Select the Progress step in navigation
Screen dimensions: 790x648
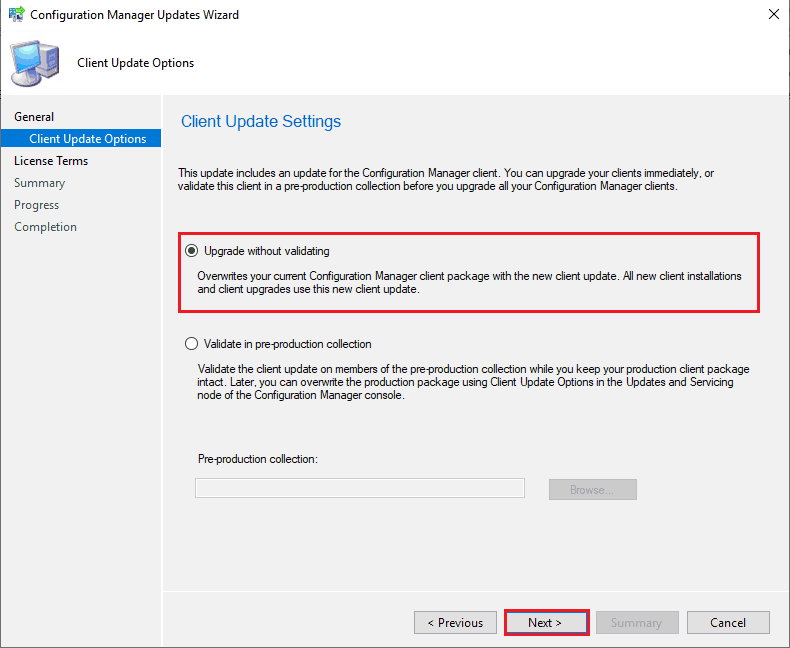tap(36, 205)
